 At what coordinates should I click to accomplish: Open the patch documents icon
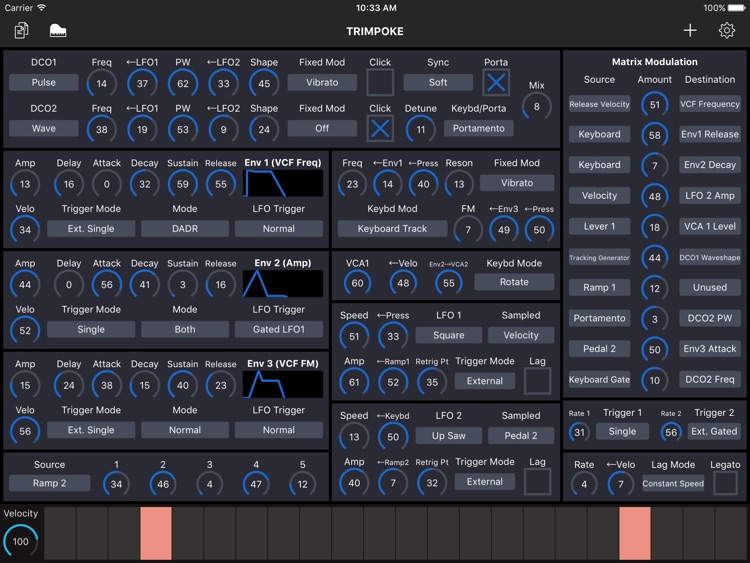coord(22,31)
